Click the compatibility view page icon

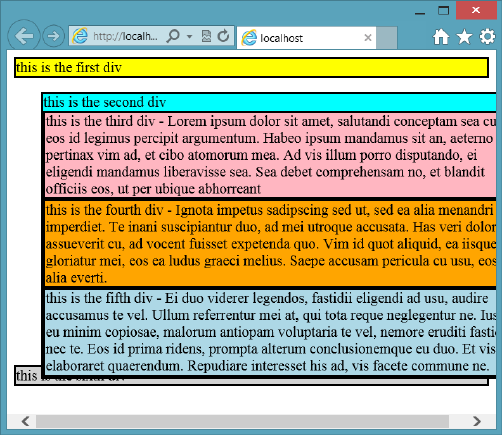pos(206,36)
